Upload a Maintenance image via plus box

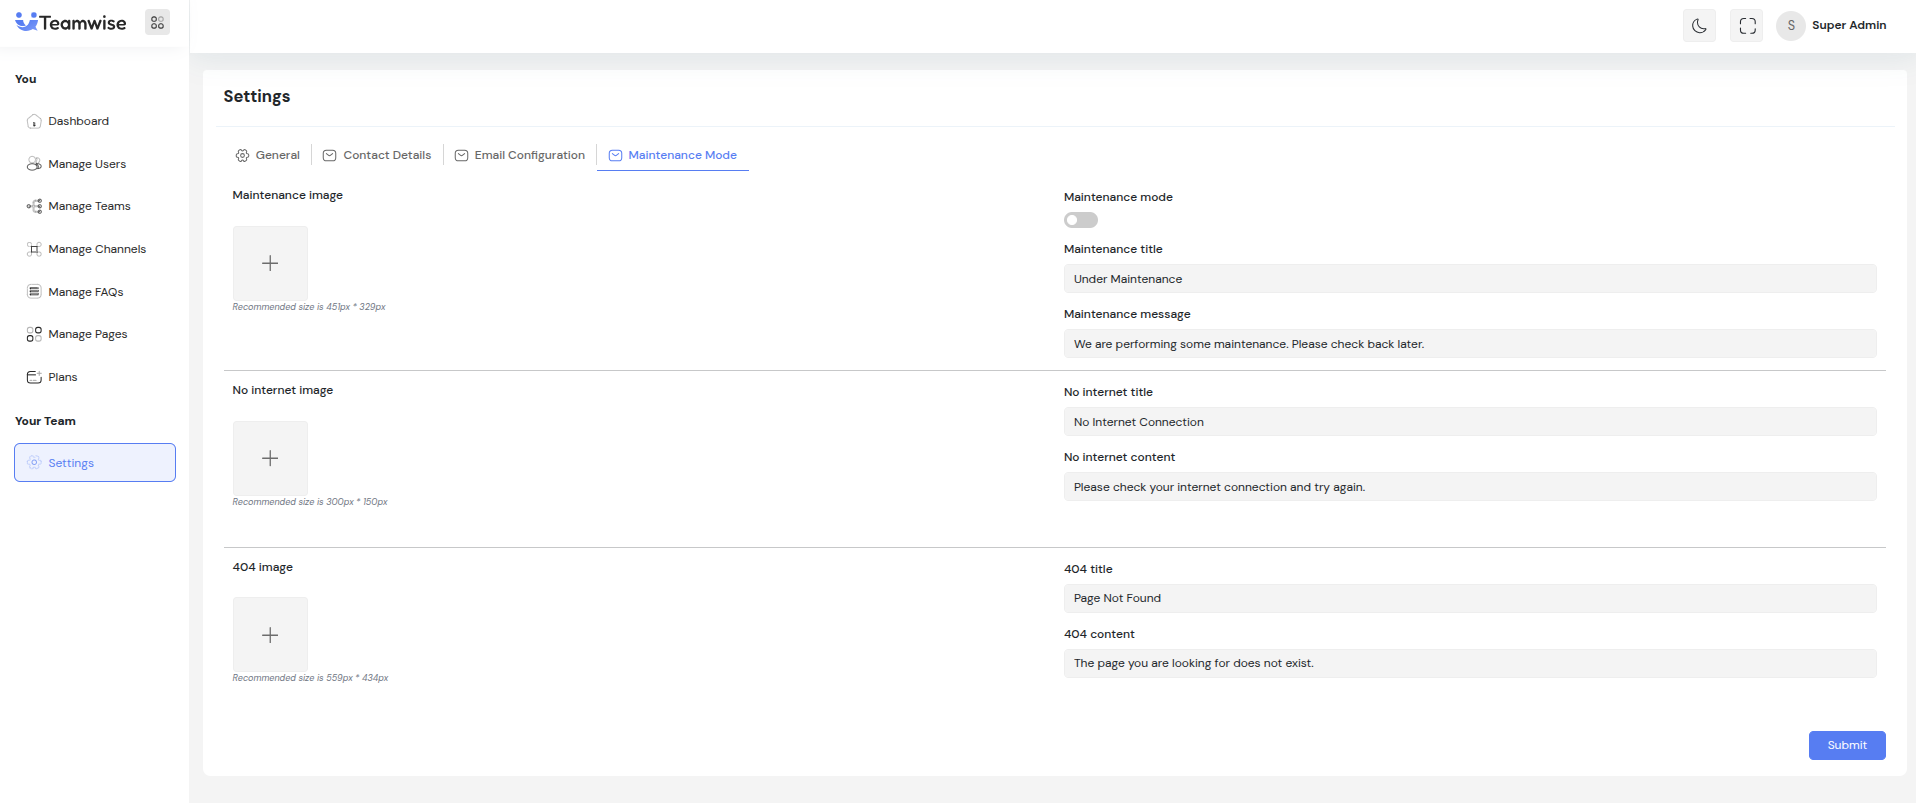click(x=270, y=263)
